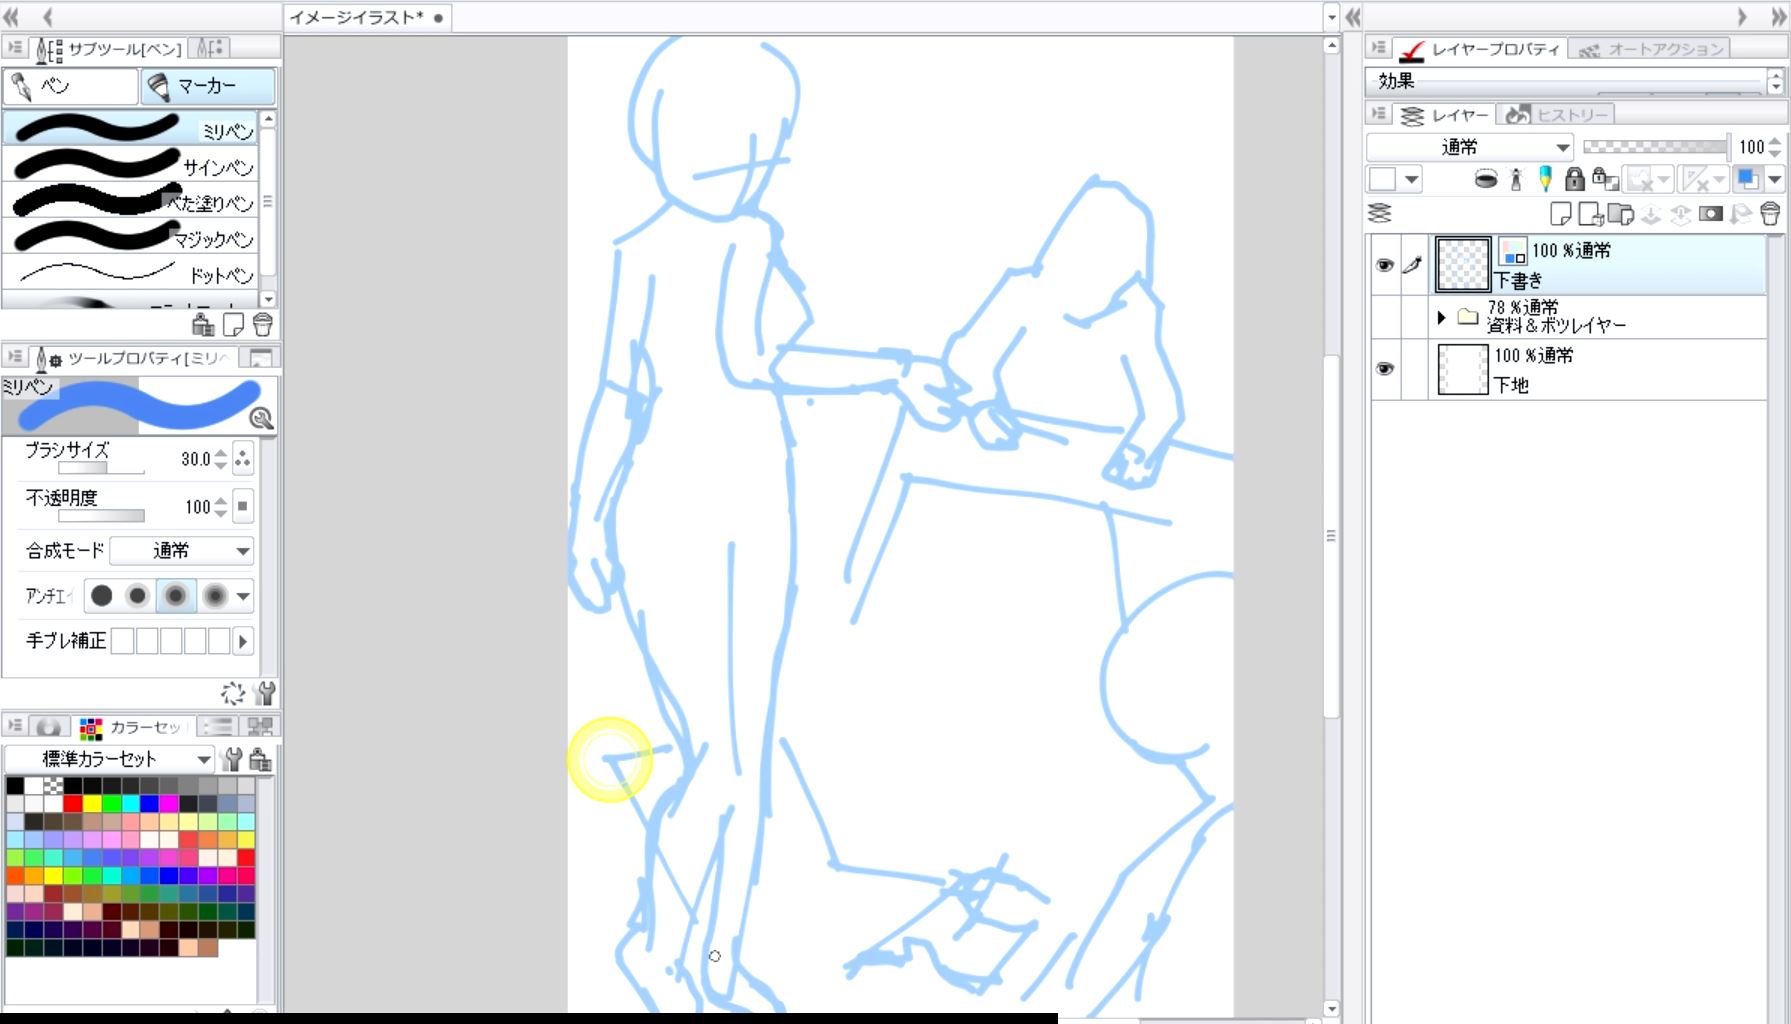Toggle set as draft layer pencil icon
Viewport: 1791px width, 1024px height.
point(1545,180)
